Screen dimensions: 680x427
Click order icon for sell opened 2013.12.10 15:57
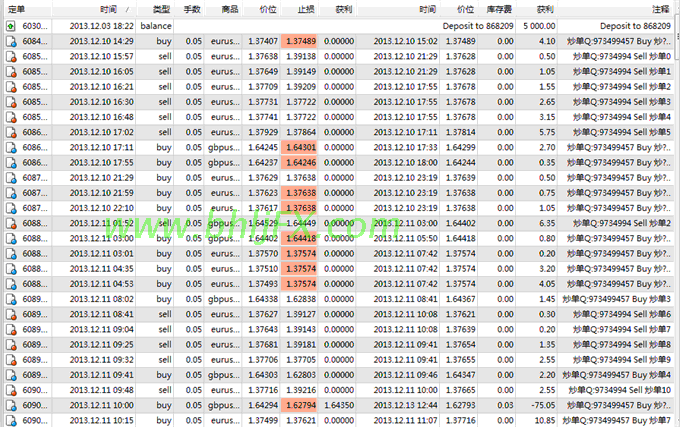11,56
